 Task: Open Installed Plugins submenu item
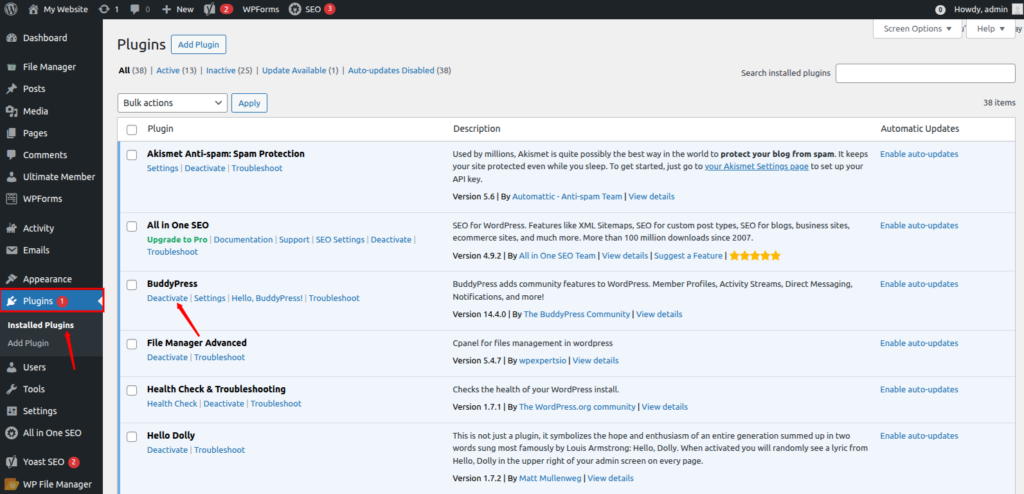pos(40,325)
